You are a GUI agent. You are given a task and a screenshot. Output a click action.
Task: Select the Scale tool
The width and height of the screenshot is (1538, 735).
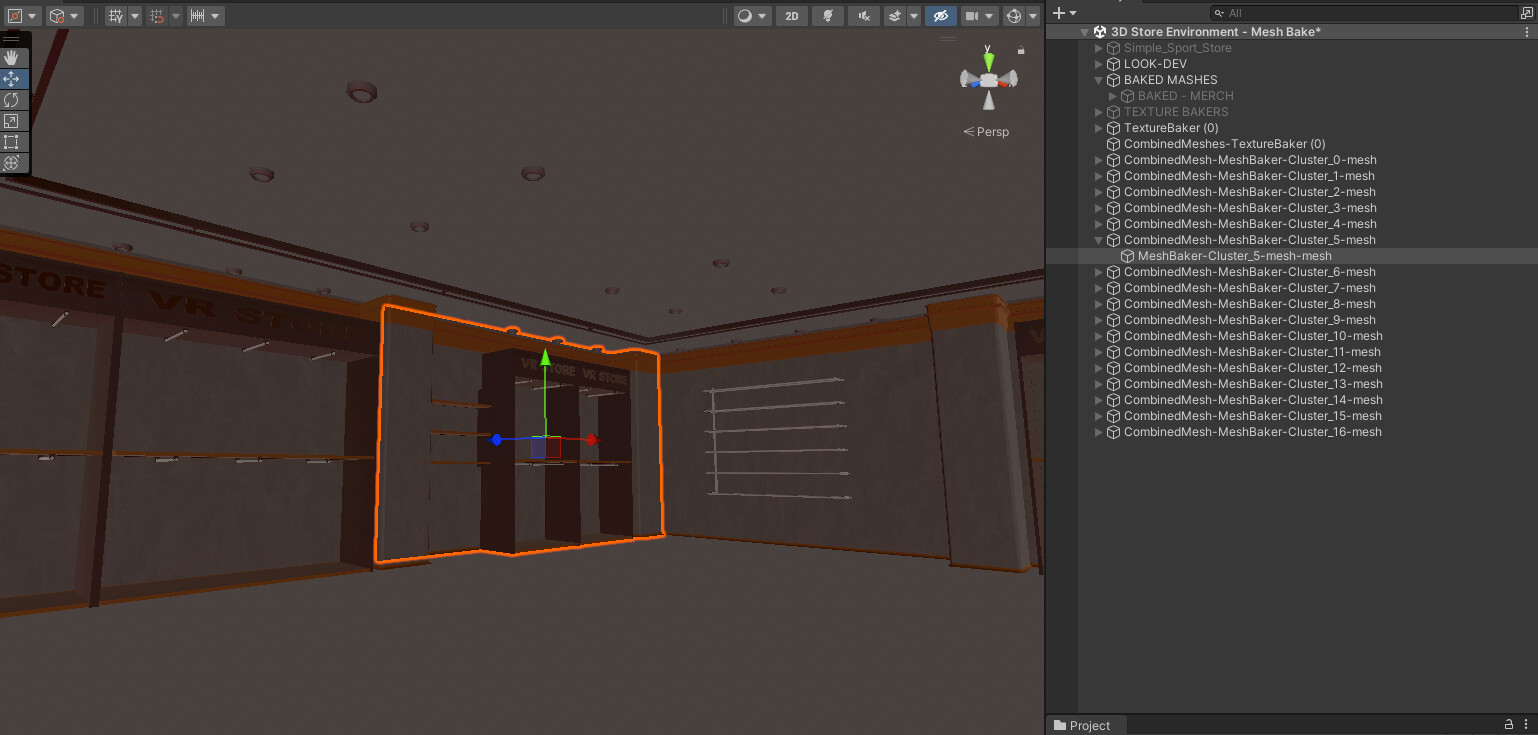[x=13, y=121]
